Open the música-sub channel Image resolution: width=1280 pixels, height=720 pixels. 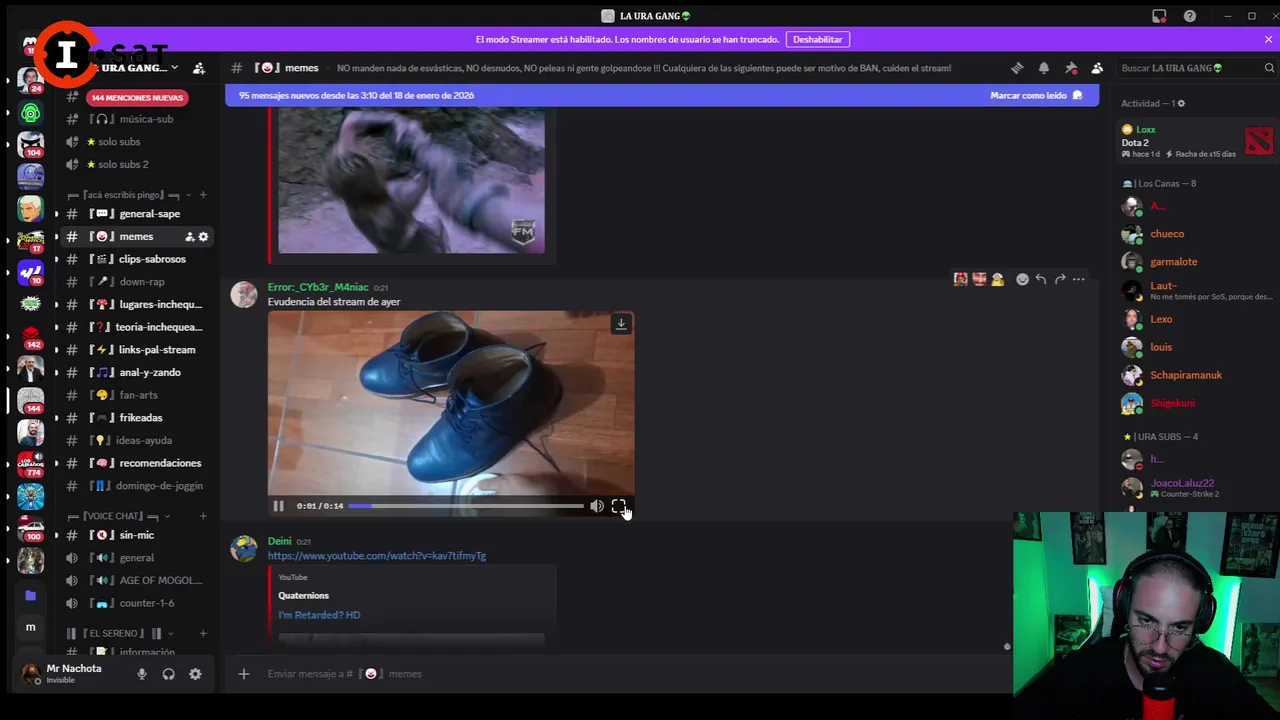point(136,119)
